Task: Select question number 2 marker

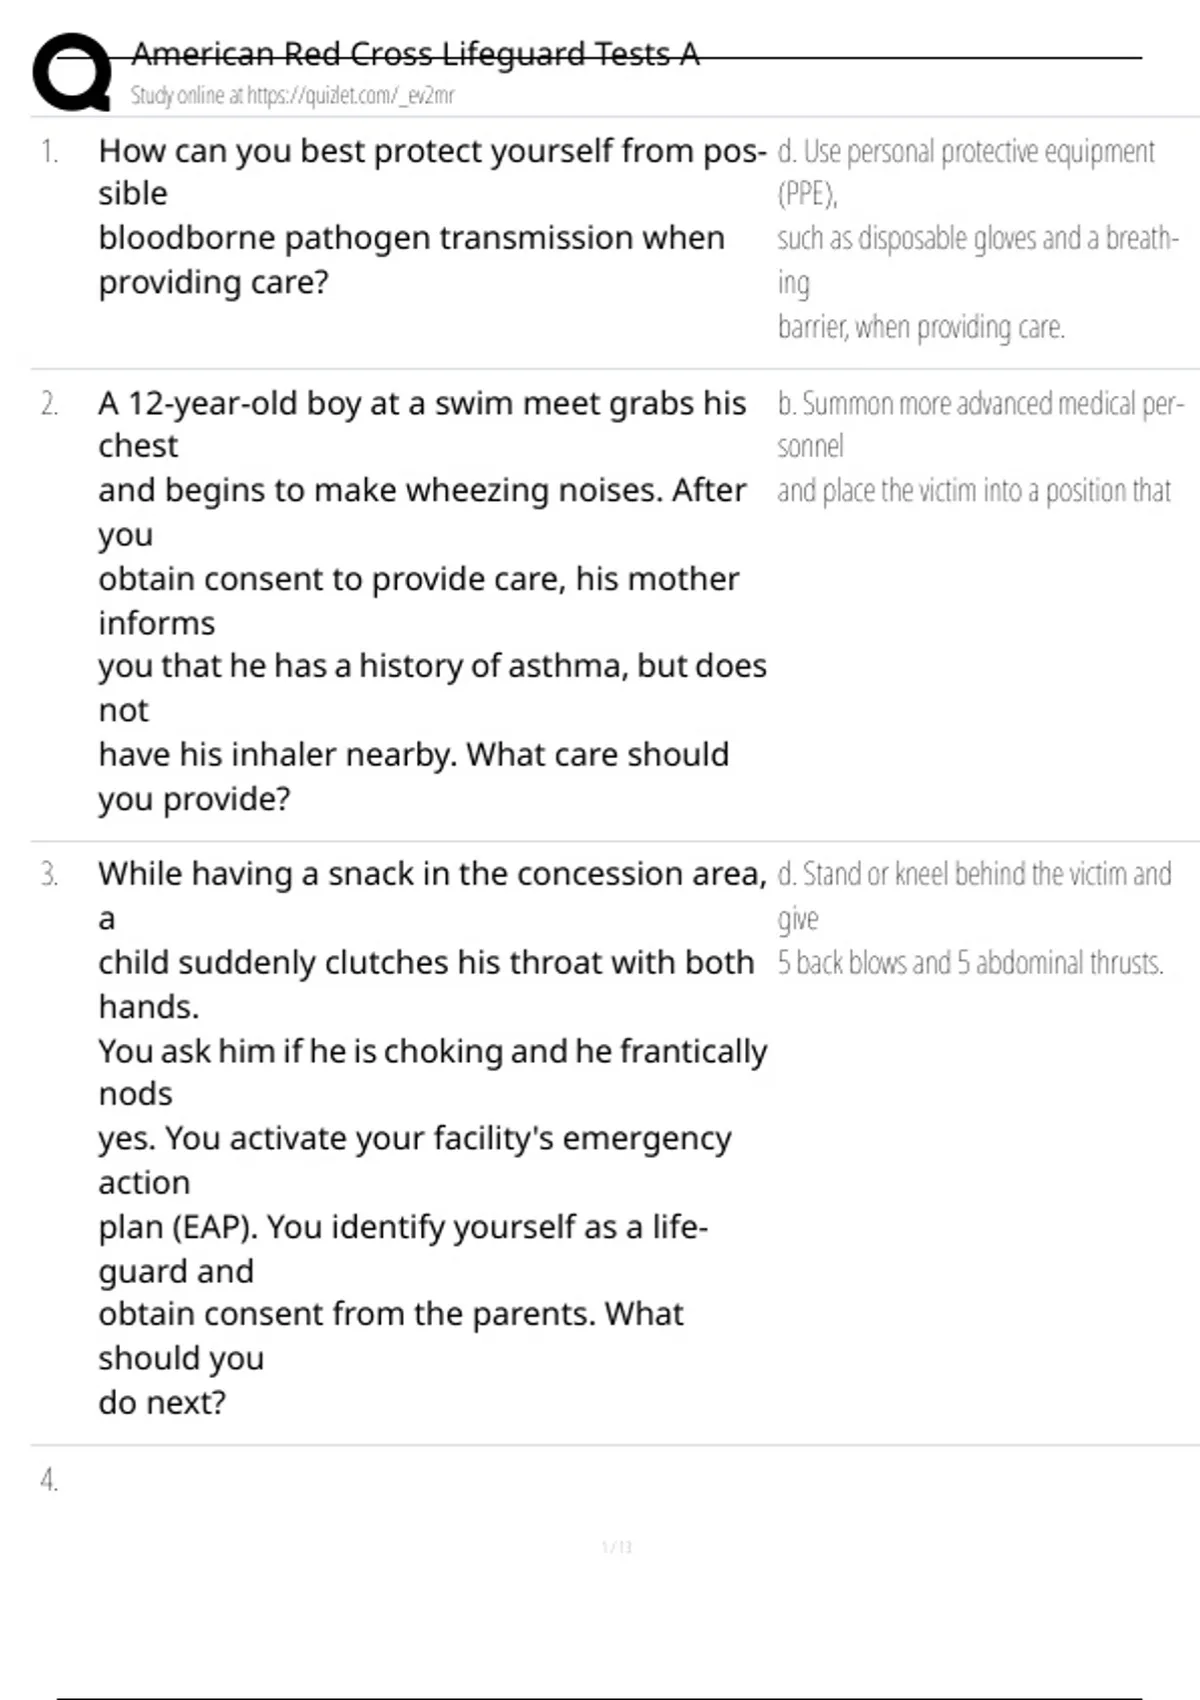Action: 49,404
